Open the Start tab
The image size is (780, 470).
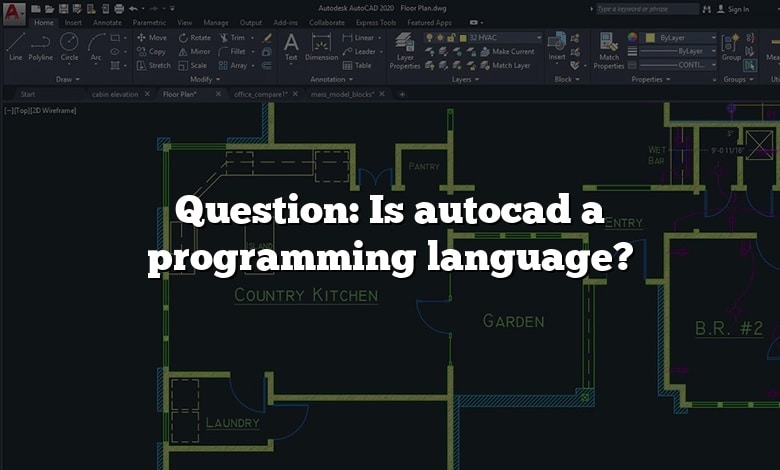point(28,94)
